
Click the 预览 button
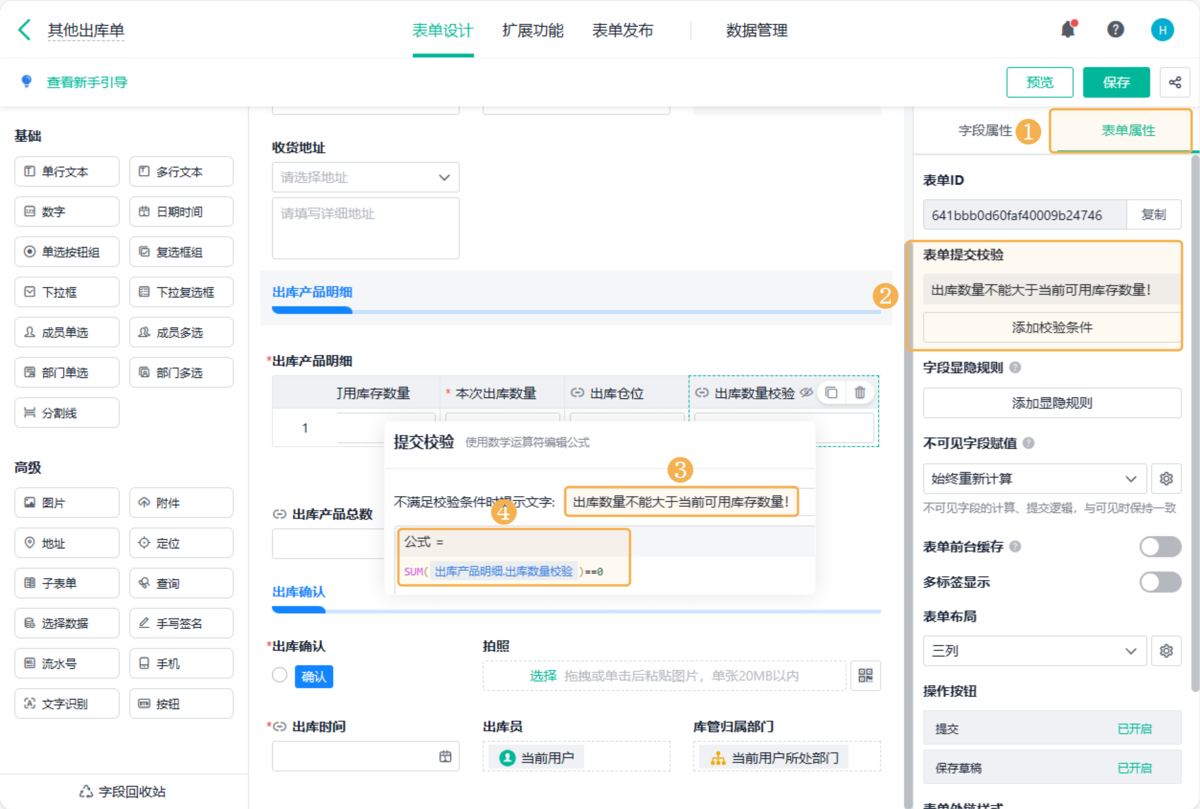tap(1043, 82)
